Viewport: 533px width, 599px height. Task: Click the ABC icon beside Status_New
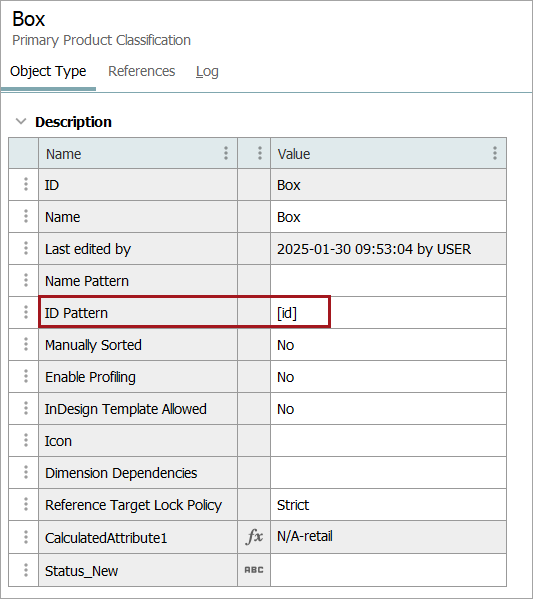254,570
